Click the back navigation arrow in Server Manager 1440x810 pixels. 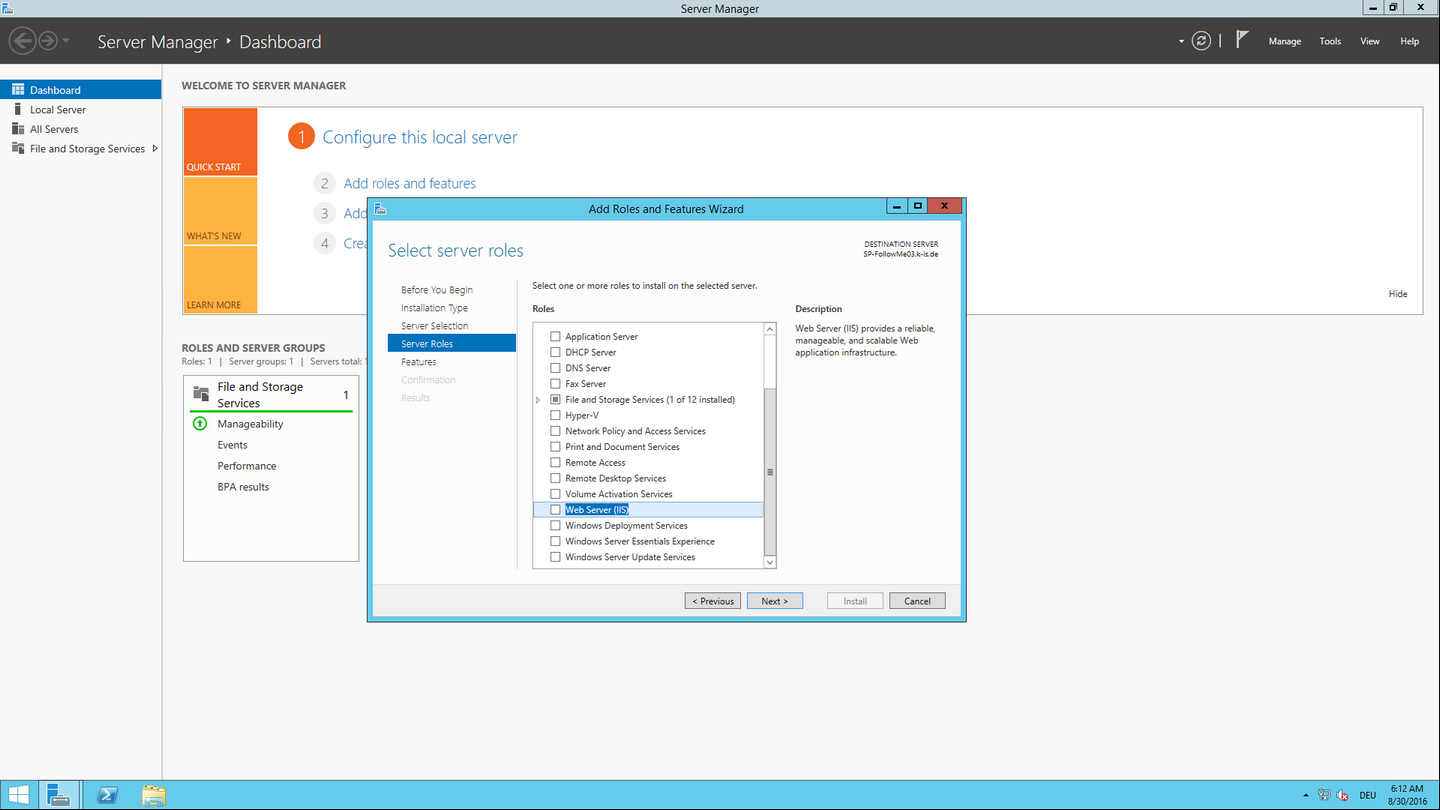(x=22, y=41)
